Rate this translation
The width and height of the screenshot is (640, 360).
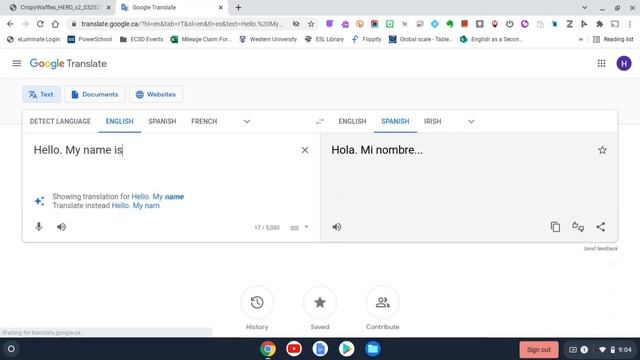[x=578, y=227]
